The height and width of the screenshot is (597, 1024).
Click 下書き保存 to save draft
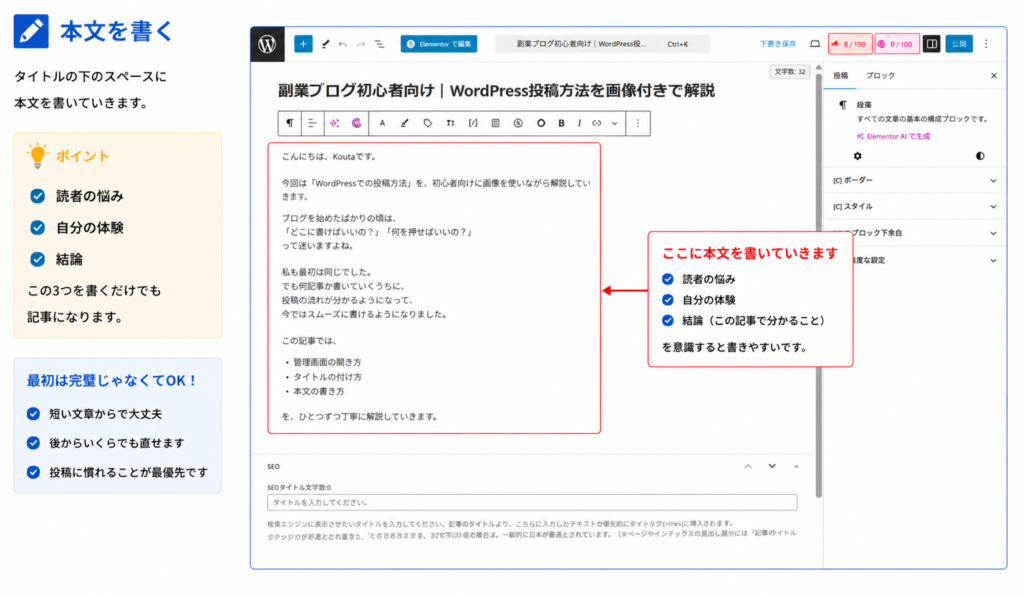coord(778,44)
